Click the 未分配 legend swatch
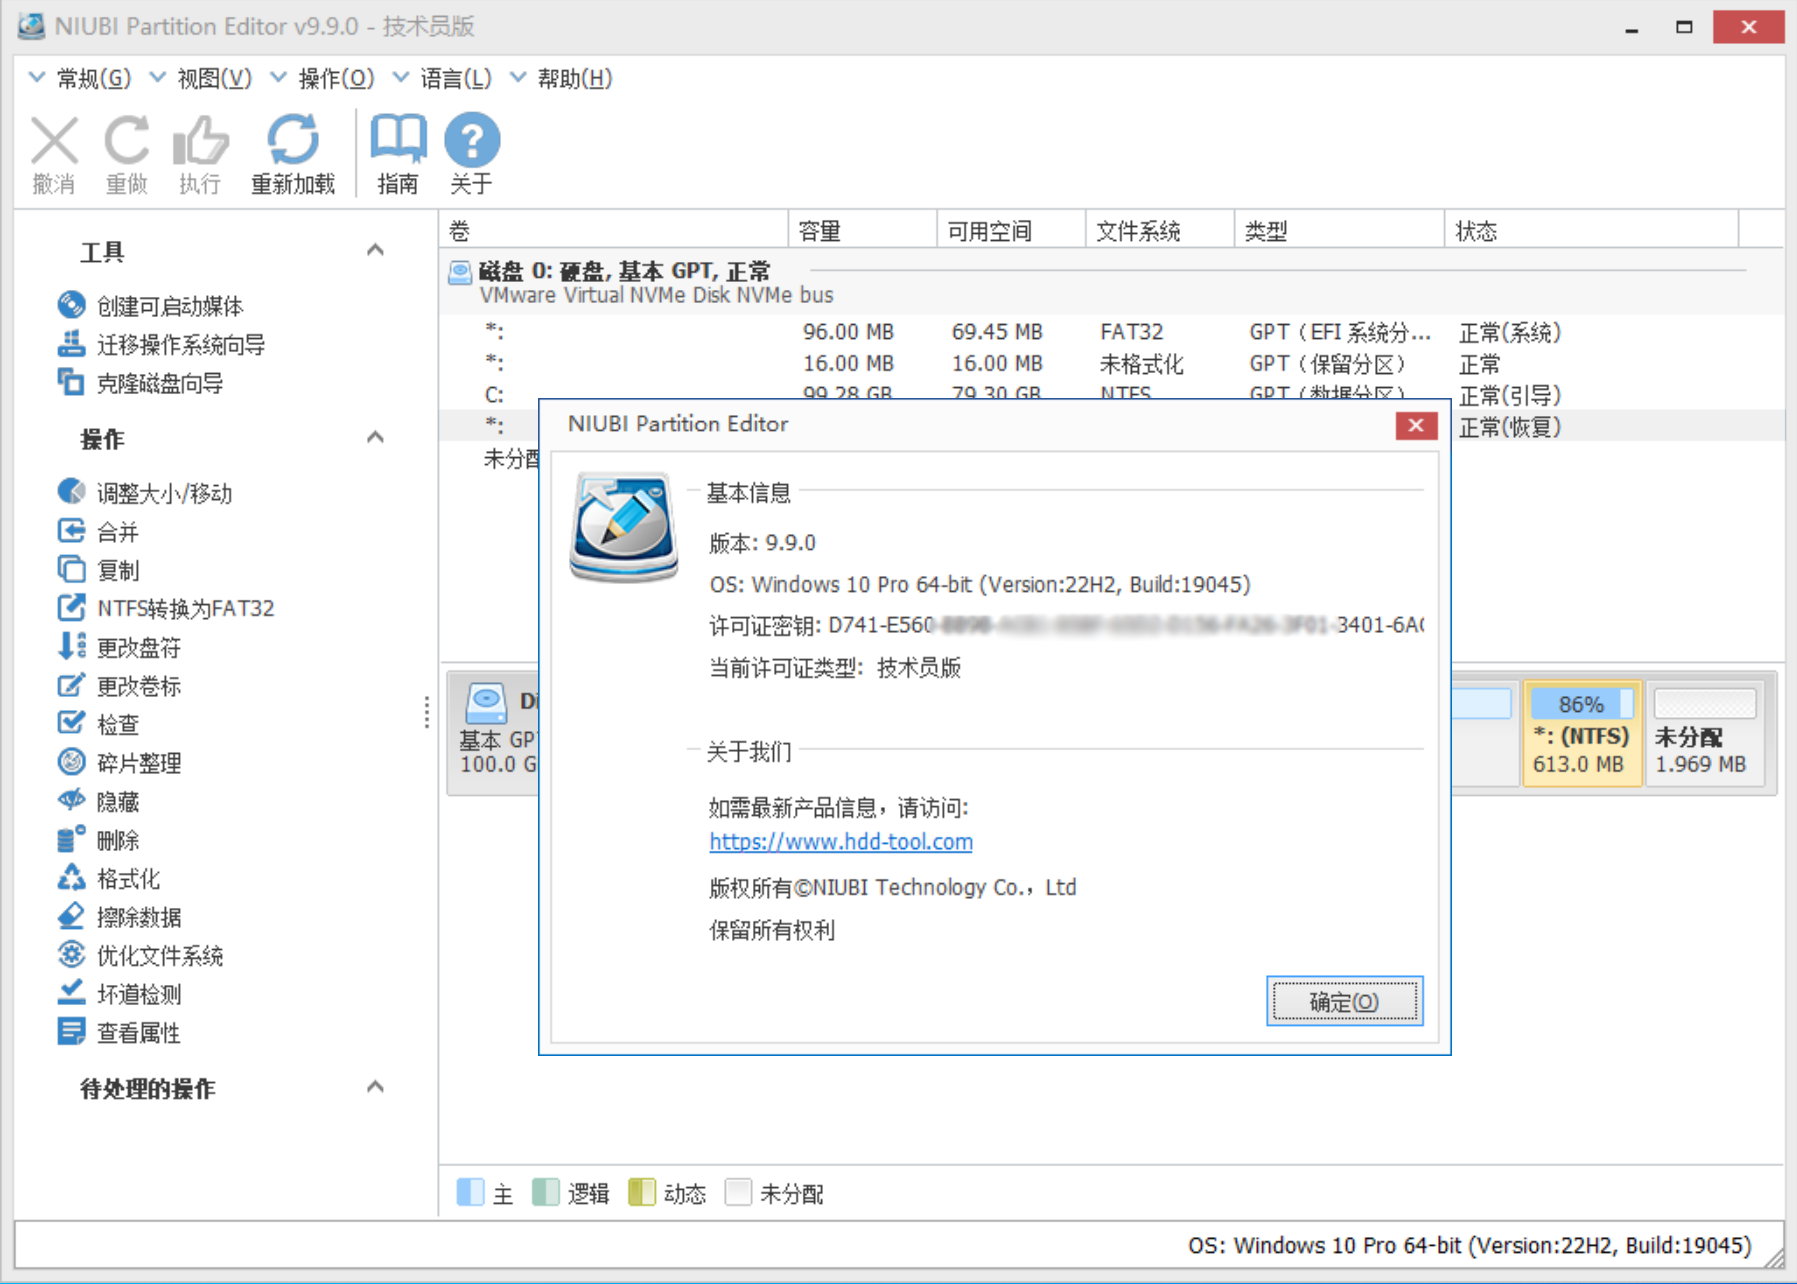Screen dimensions: 1797x1284 coord(738,1192)
